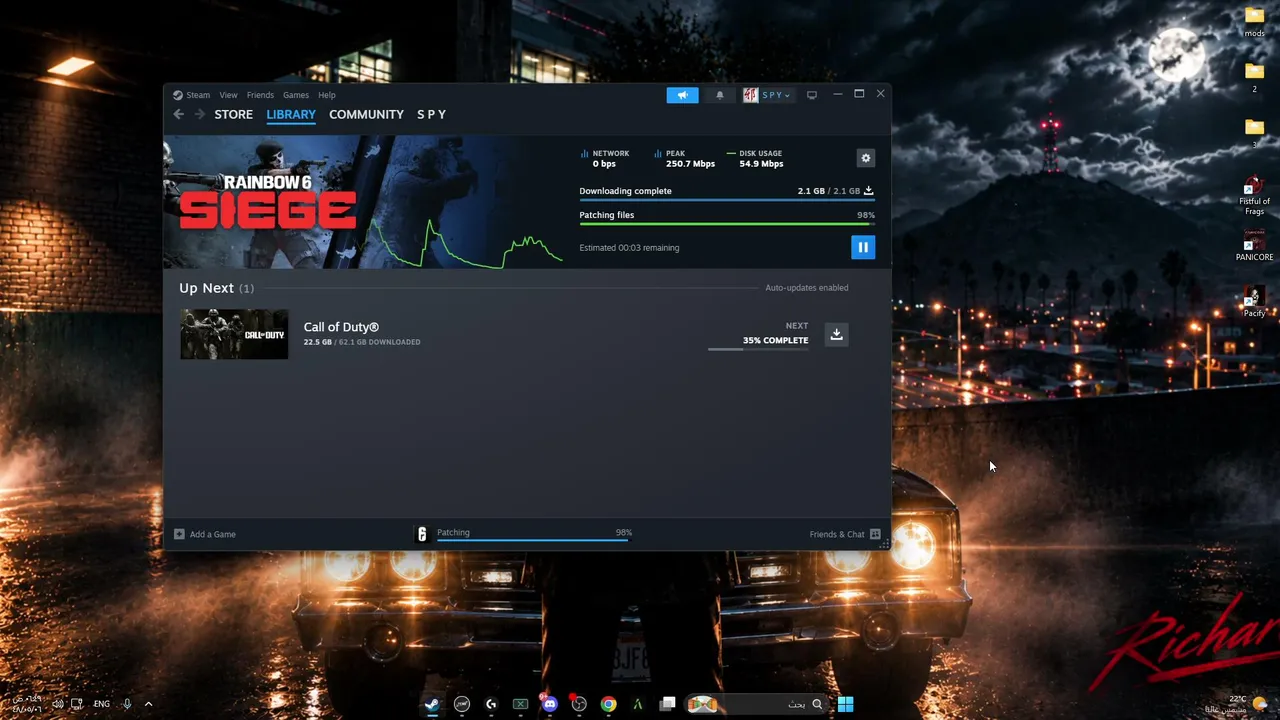Click the 'Auto-updates enabled' text

tap(807, 288)
